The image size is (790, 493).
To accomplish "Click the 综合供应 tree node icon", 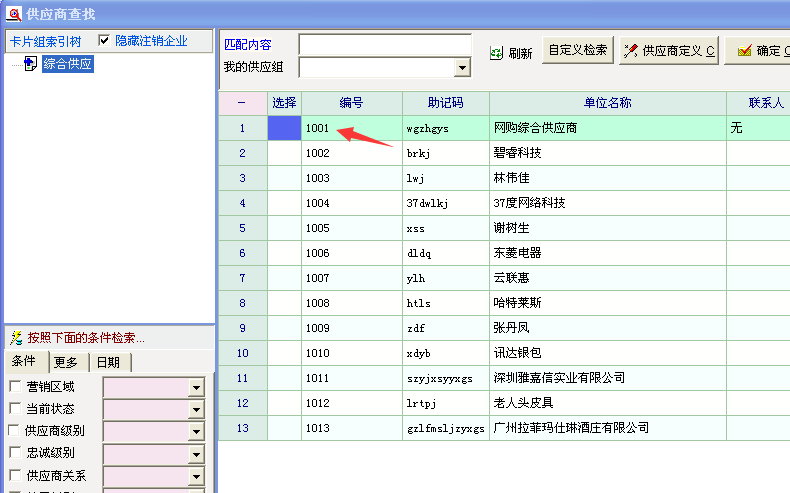I will point(31,64).
